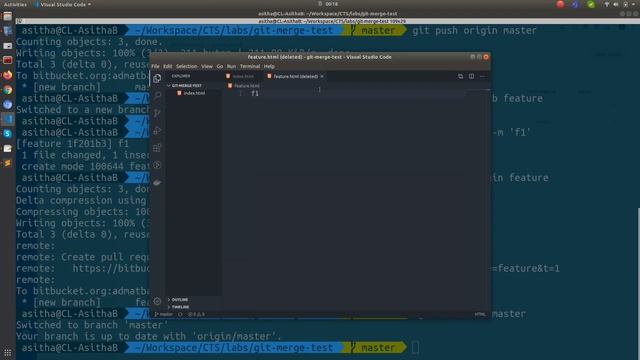
Task: Open the Edit menu
Action: point(168,66)
